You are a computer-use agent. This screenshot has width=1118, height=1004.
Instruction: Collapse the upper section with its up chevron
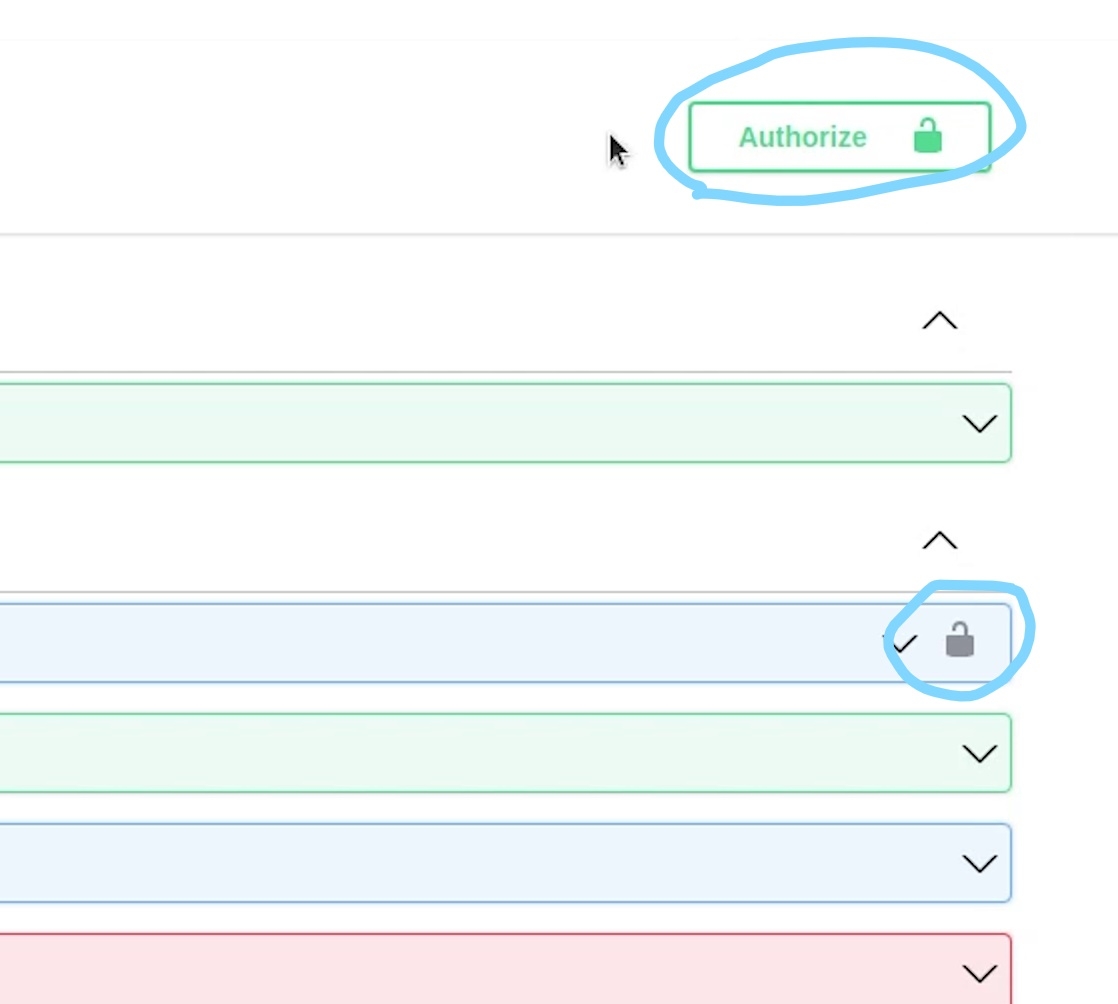click(x=939, y=321)
